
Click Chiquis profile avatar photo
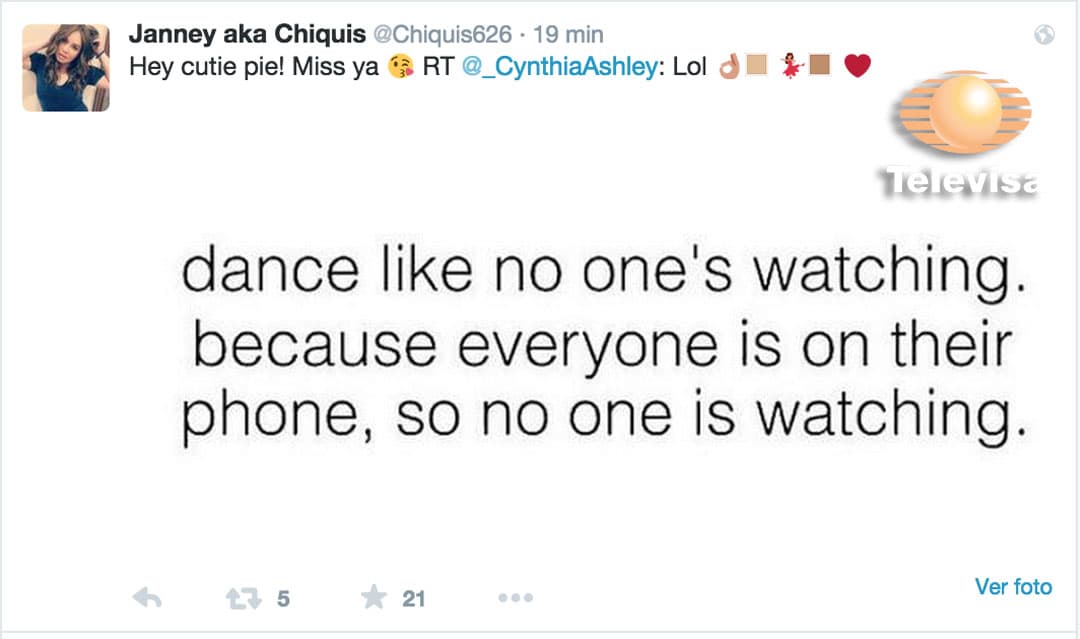(66, 67)
